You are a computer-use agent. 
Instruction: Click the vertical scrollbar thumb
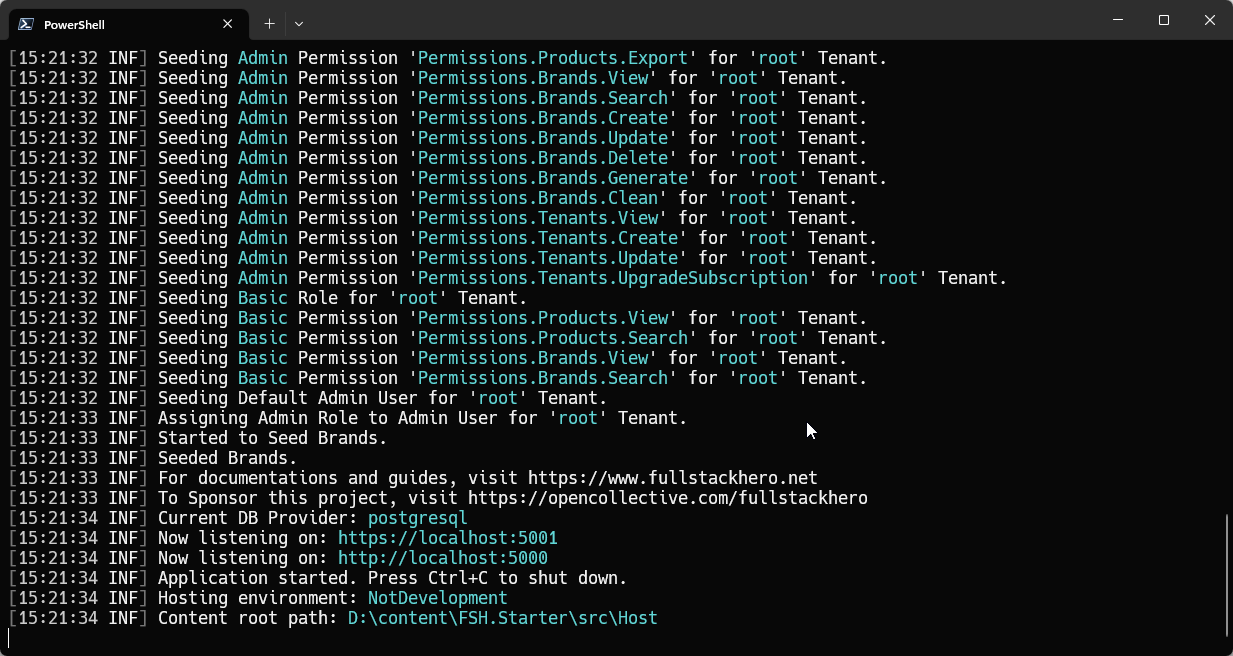click(1227, 574)
